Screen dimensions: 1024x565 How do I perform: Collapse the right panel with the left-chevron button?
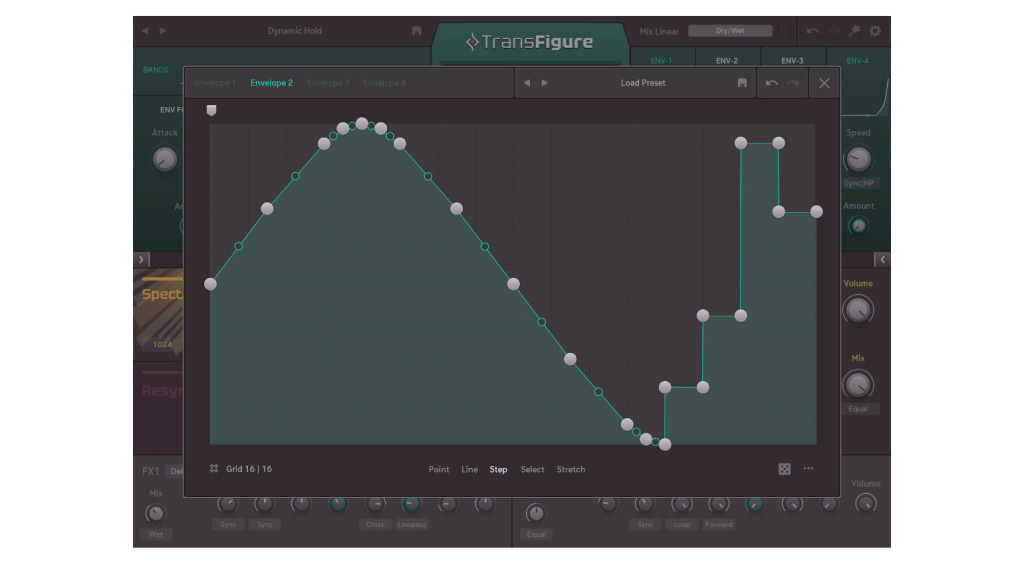click(882, 259)
